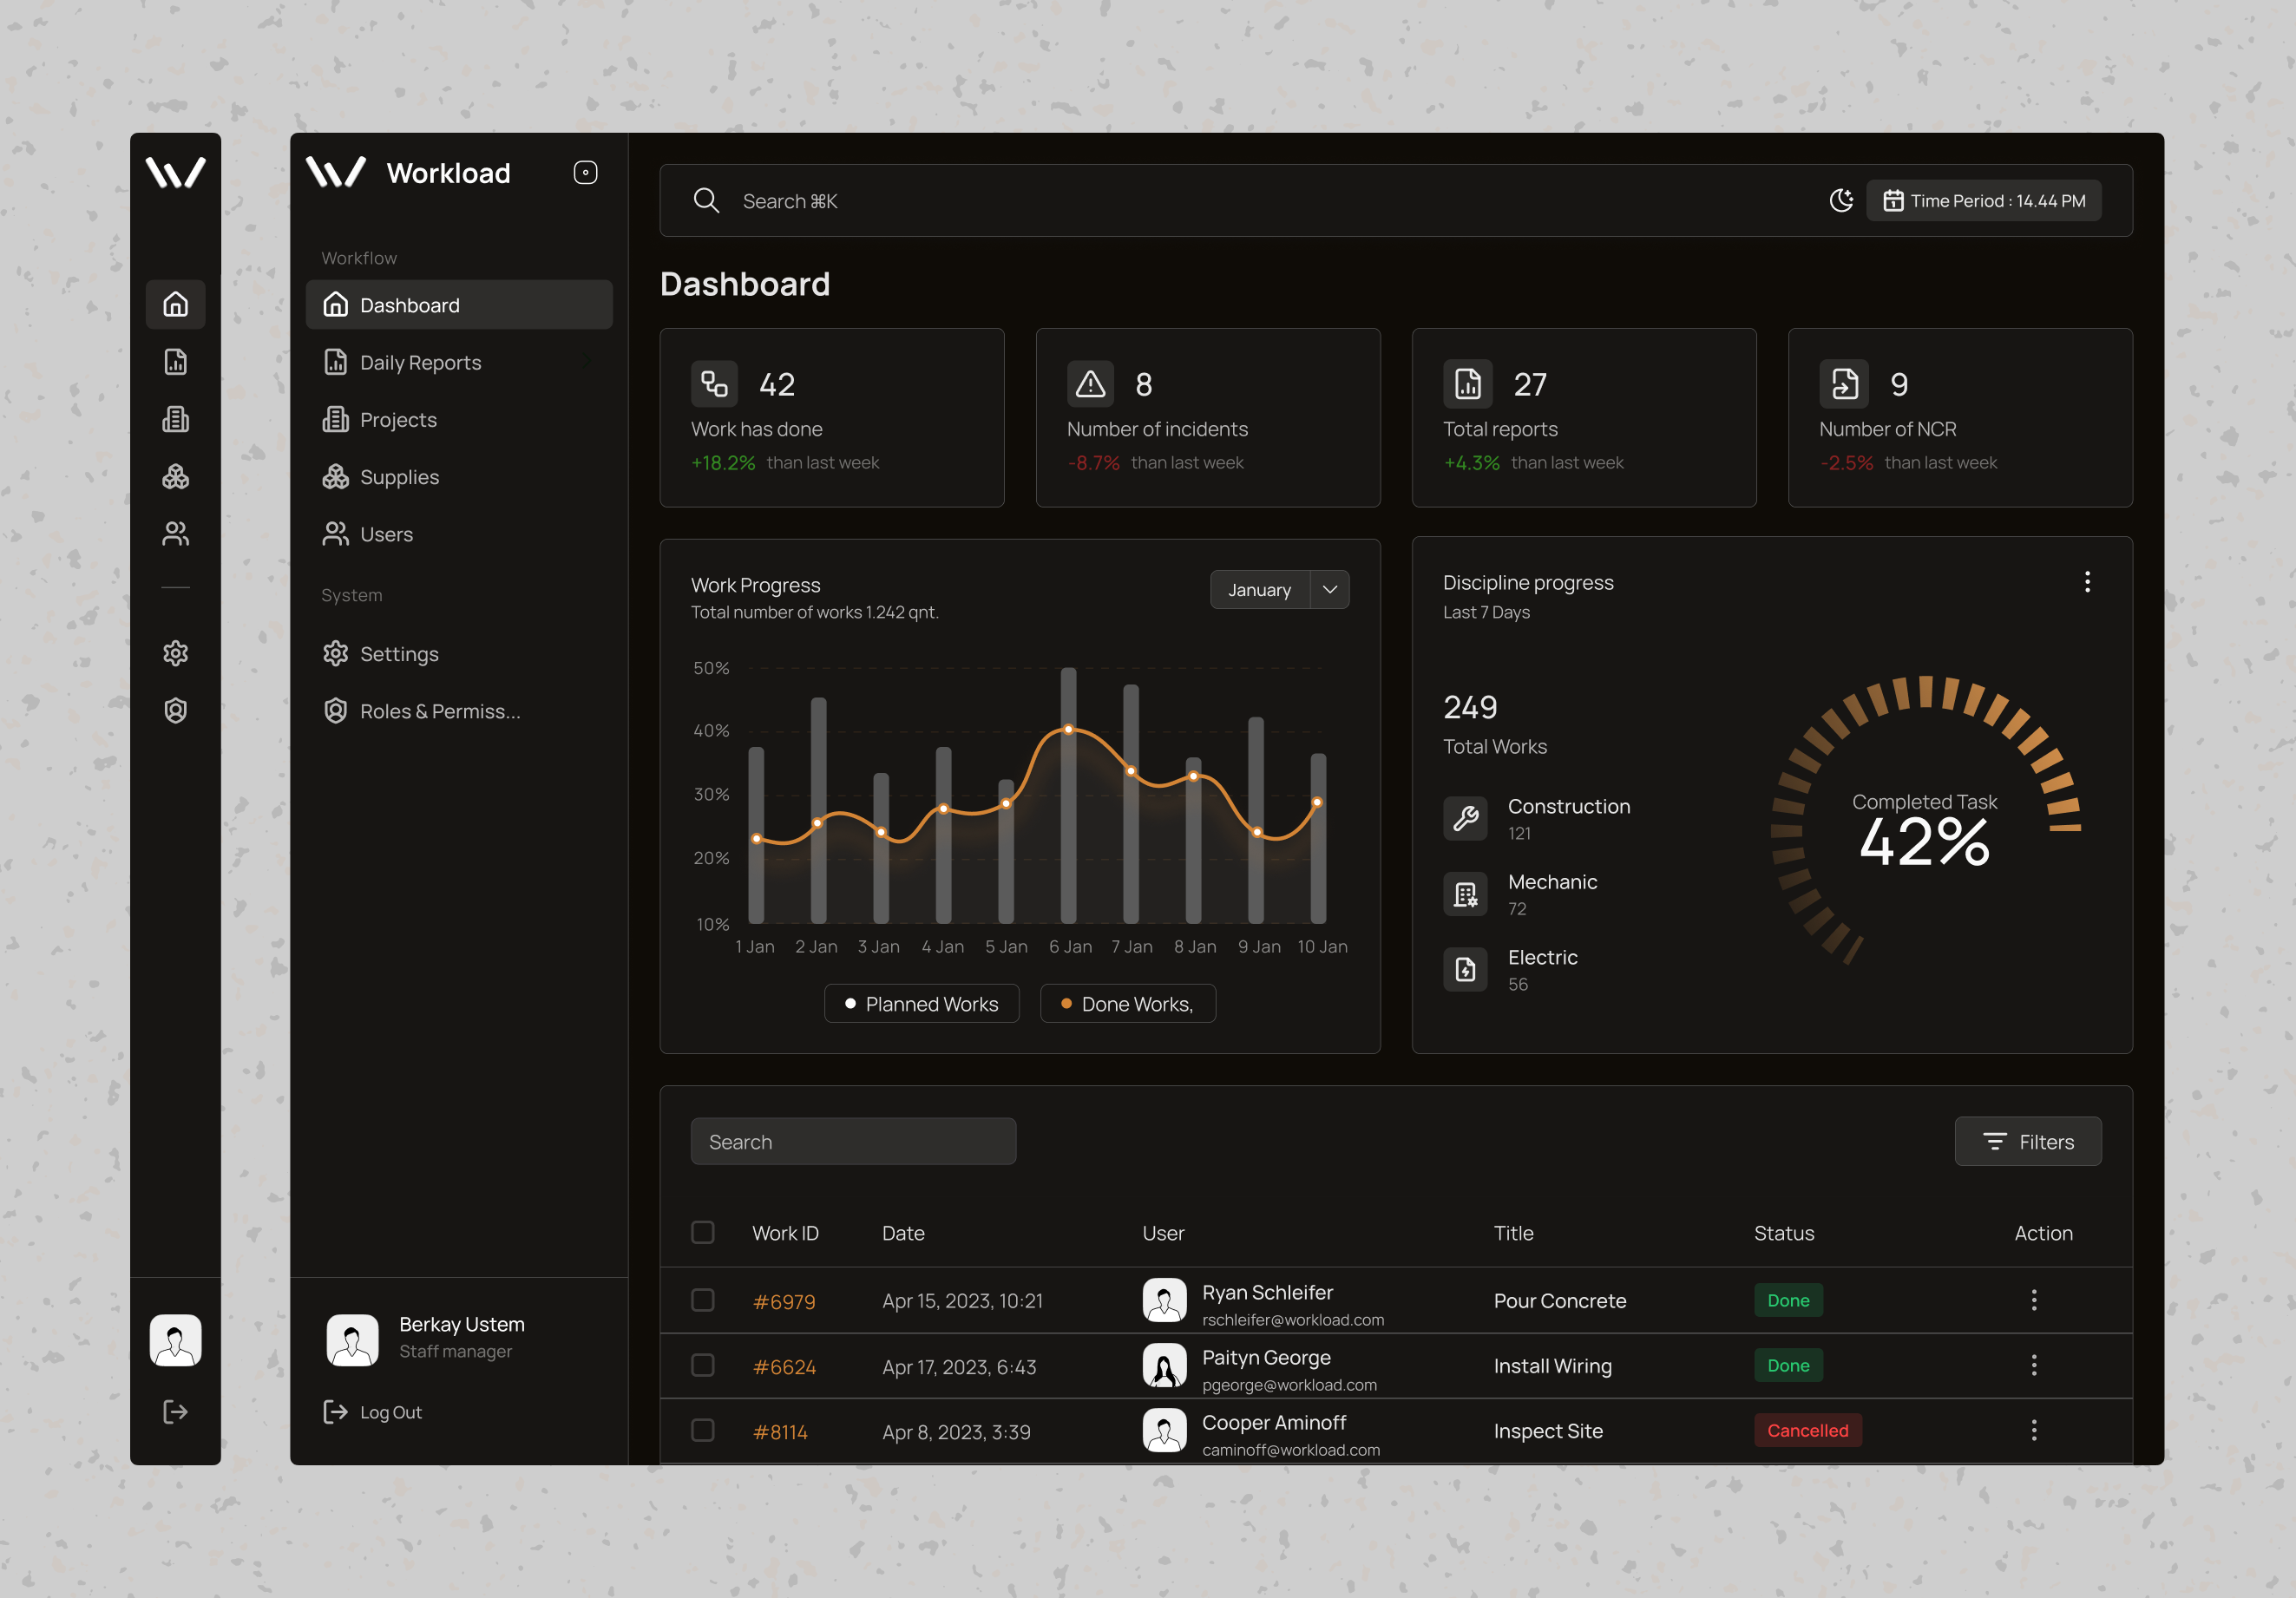This screenshot has width=2296, height=1598.
Task: Click Paityn George's avatar
Action: tap(1164, 1365)
